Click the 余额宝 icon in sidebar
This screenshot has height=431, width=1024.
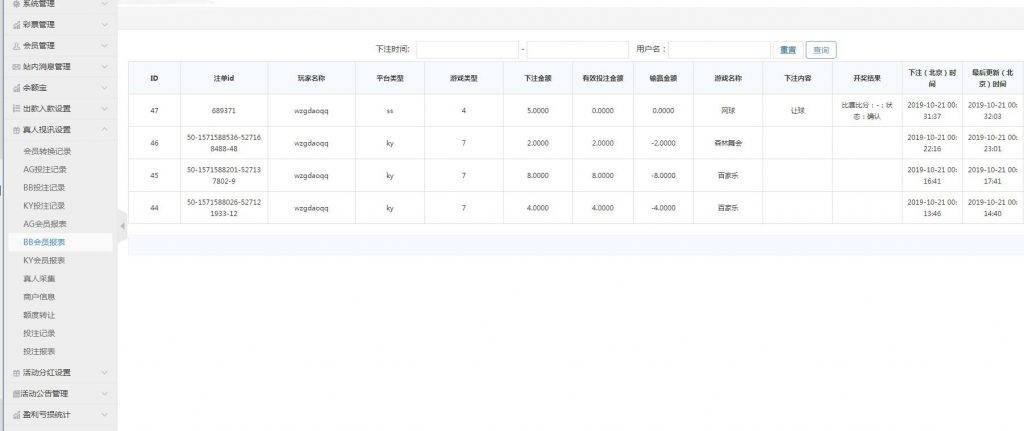coord(16,87)
